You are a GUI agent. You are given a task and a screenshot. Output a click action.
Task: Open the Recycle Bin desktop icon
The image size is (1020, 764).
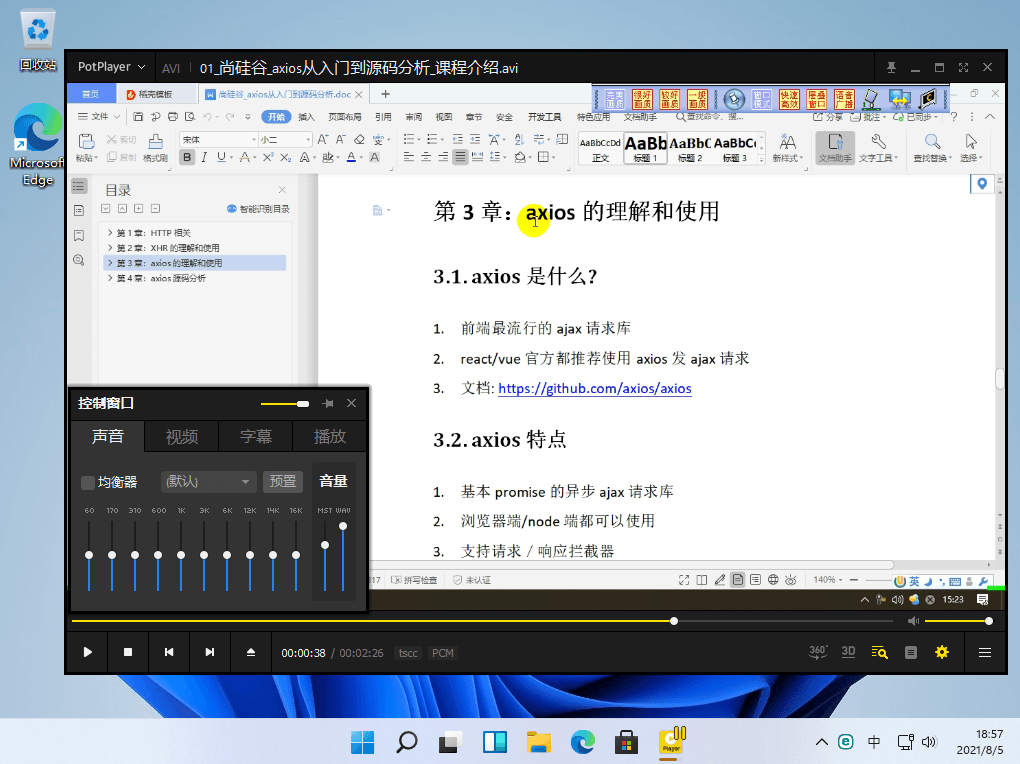tap(38, 40)
